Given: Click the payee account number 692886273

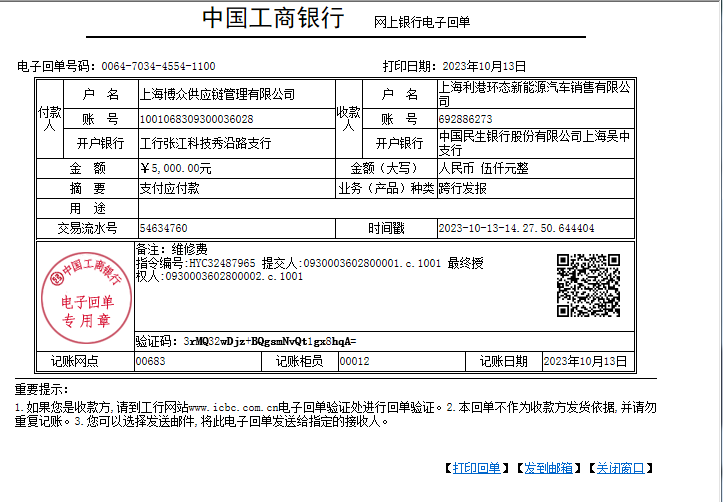Looking at the screenshot, I should 465,119.
